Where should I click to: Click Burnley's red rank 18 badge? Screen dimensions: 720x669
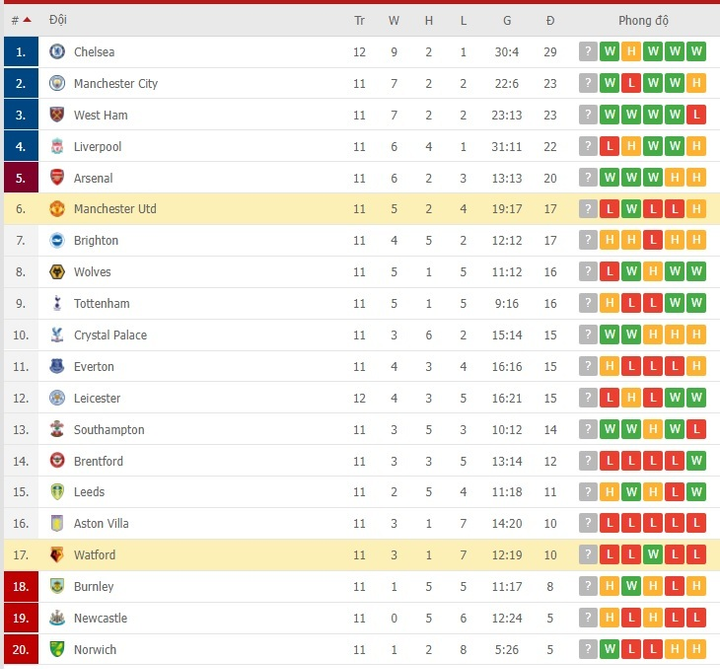click(x=20, y=586)
